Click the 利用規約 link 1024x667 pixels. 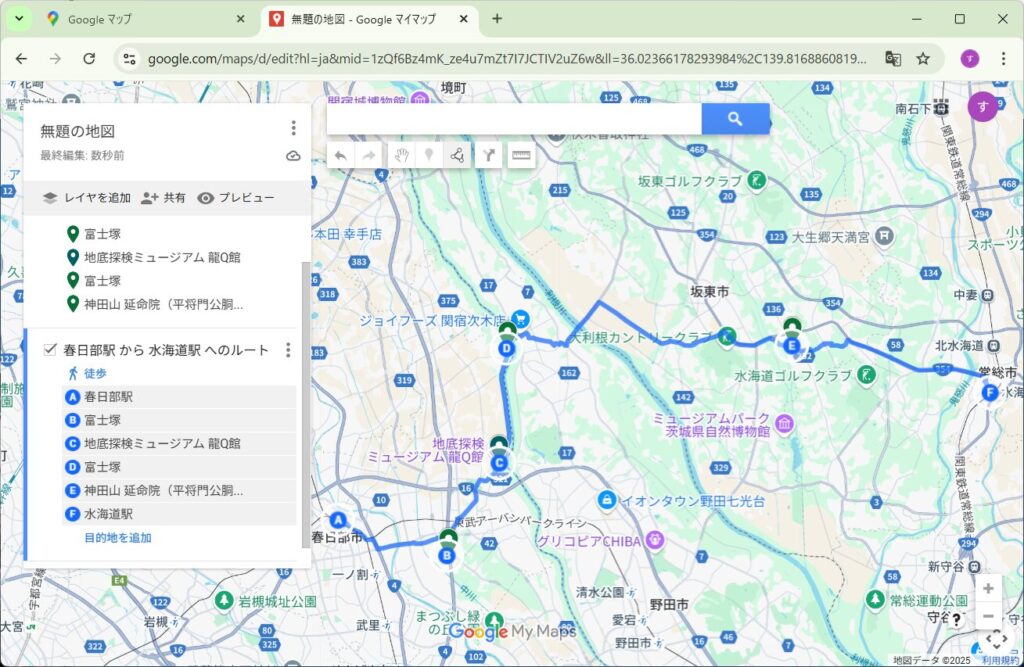click(x=999, y=660)
